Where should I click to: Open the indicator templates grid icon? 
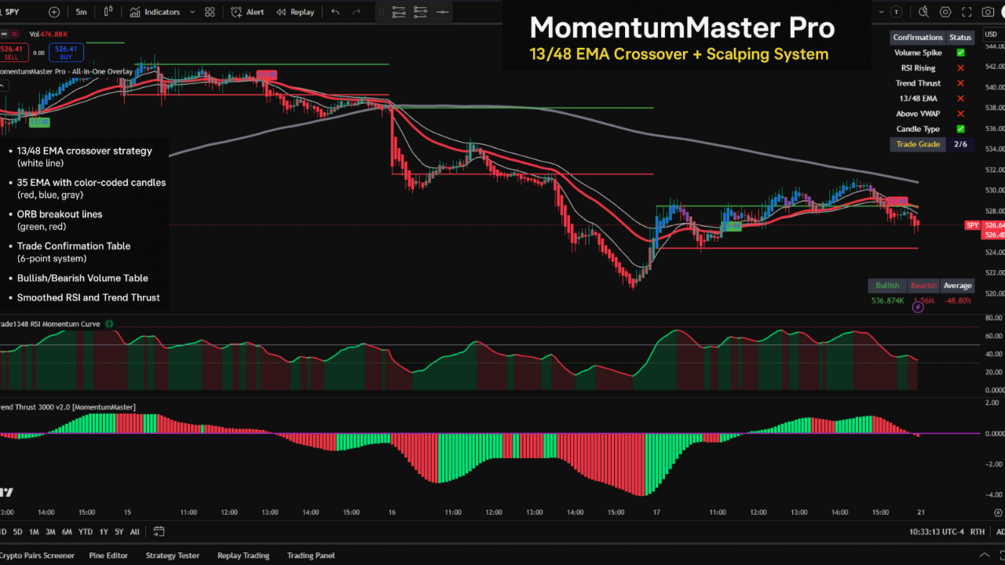[x=210, y=12]
